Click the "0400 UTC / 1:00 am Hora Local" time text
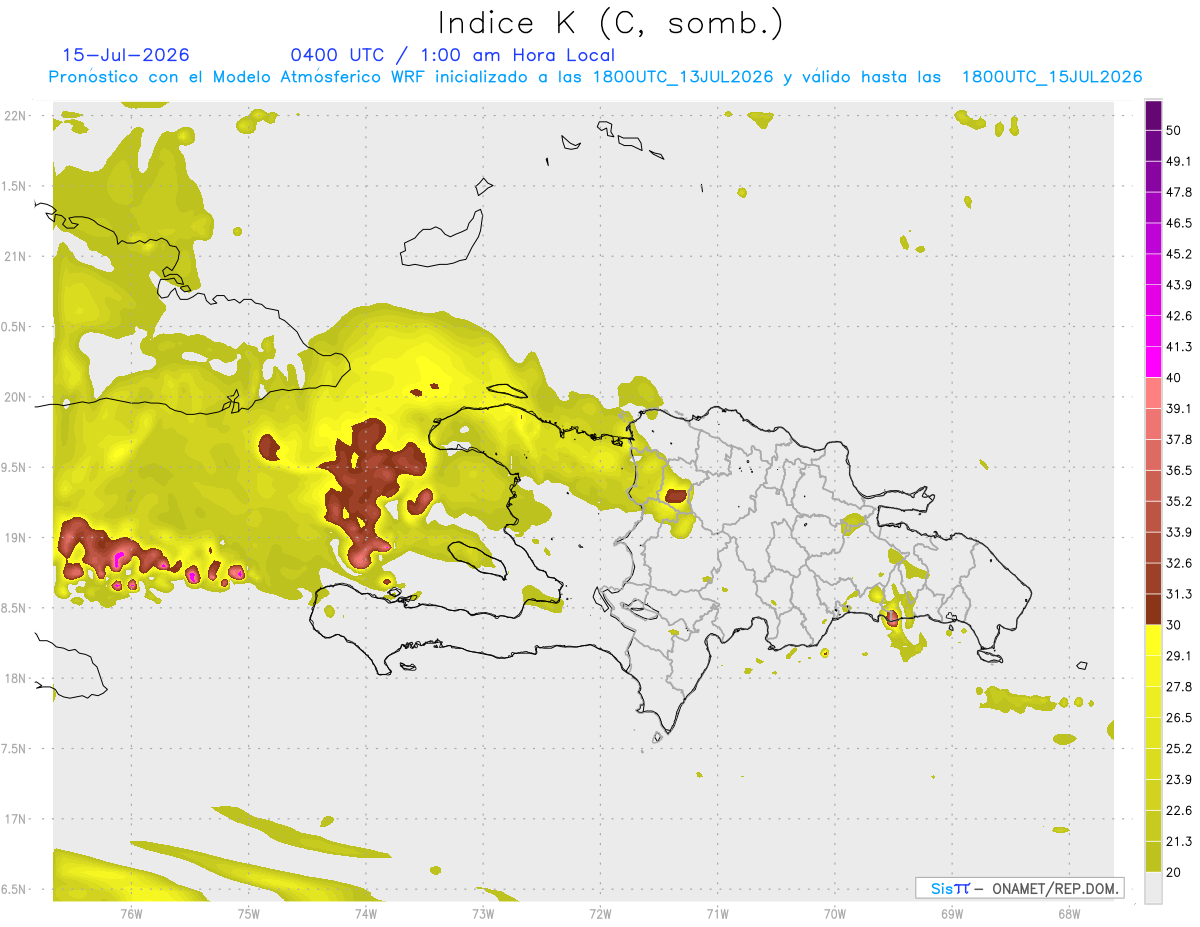 pos(453,55)
